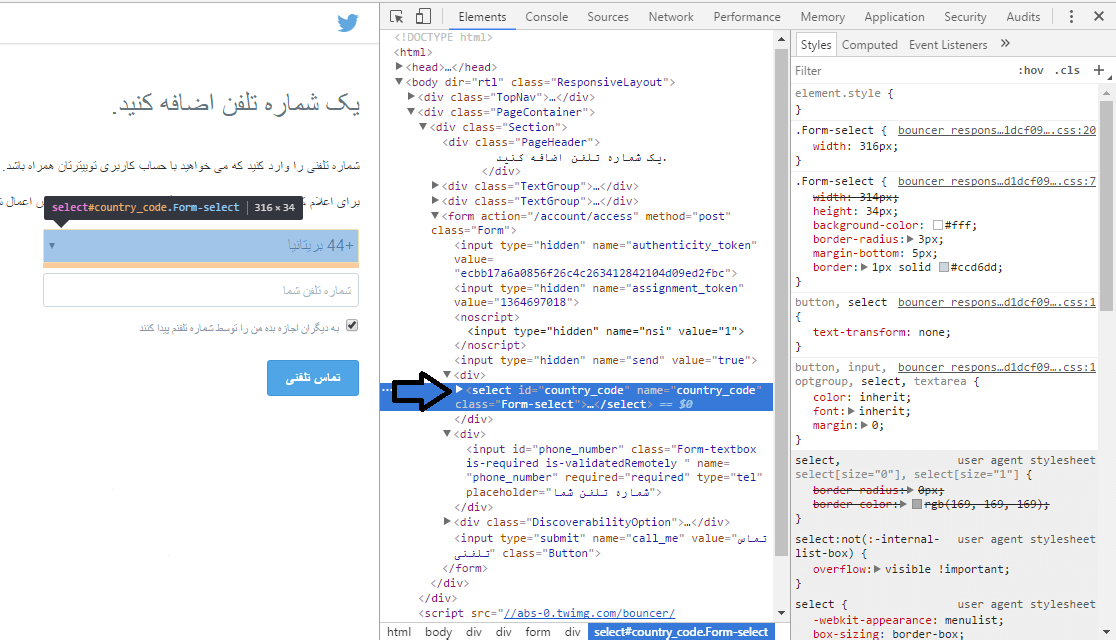The image size is (1116, 640).
Task: Open bouncer css:7 stylesheet link
Action: tap(996, 182)
